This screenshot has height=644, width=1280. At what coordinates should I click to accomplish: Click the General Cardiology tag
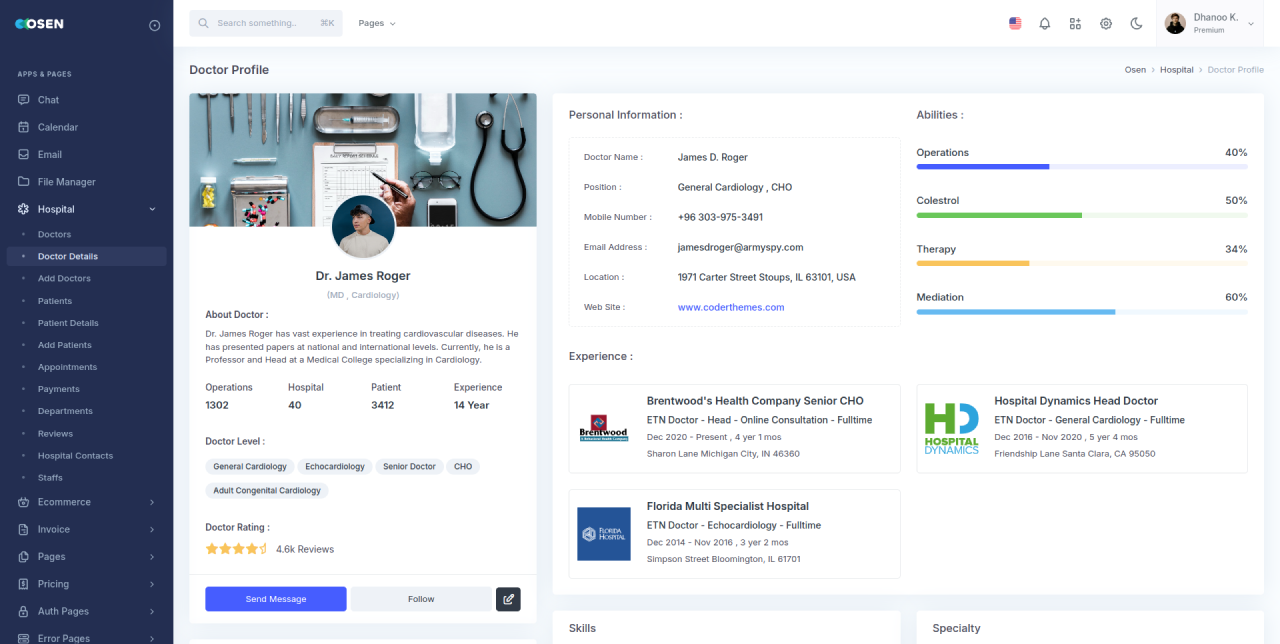250,467
